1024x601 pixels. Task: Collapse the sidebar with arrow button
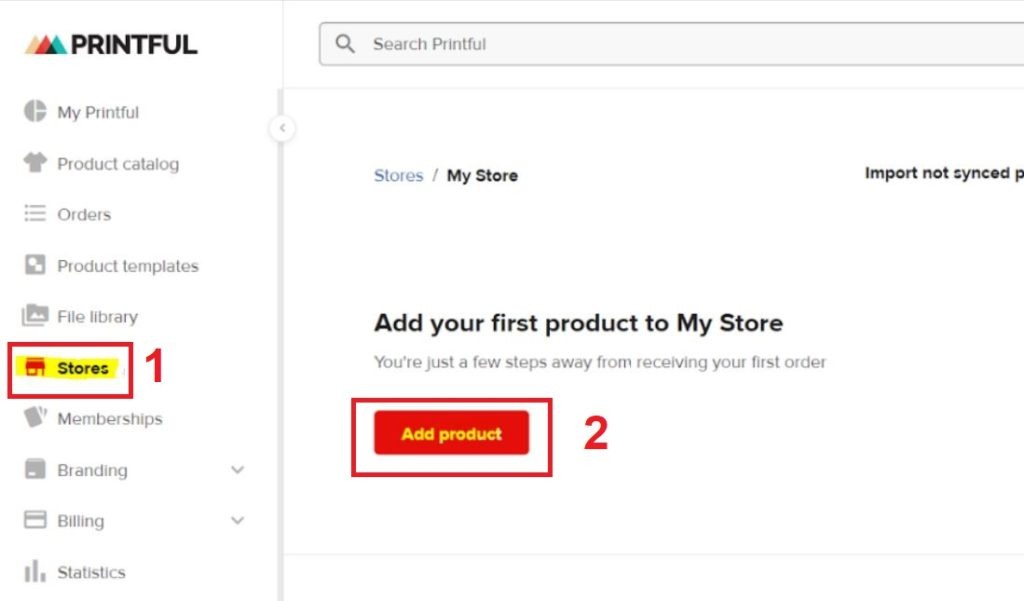pyautogui.click(x=282, y=128)
